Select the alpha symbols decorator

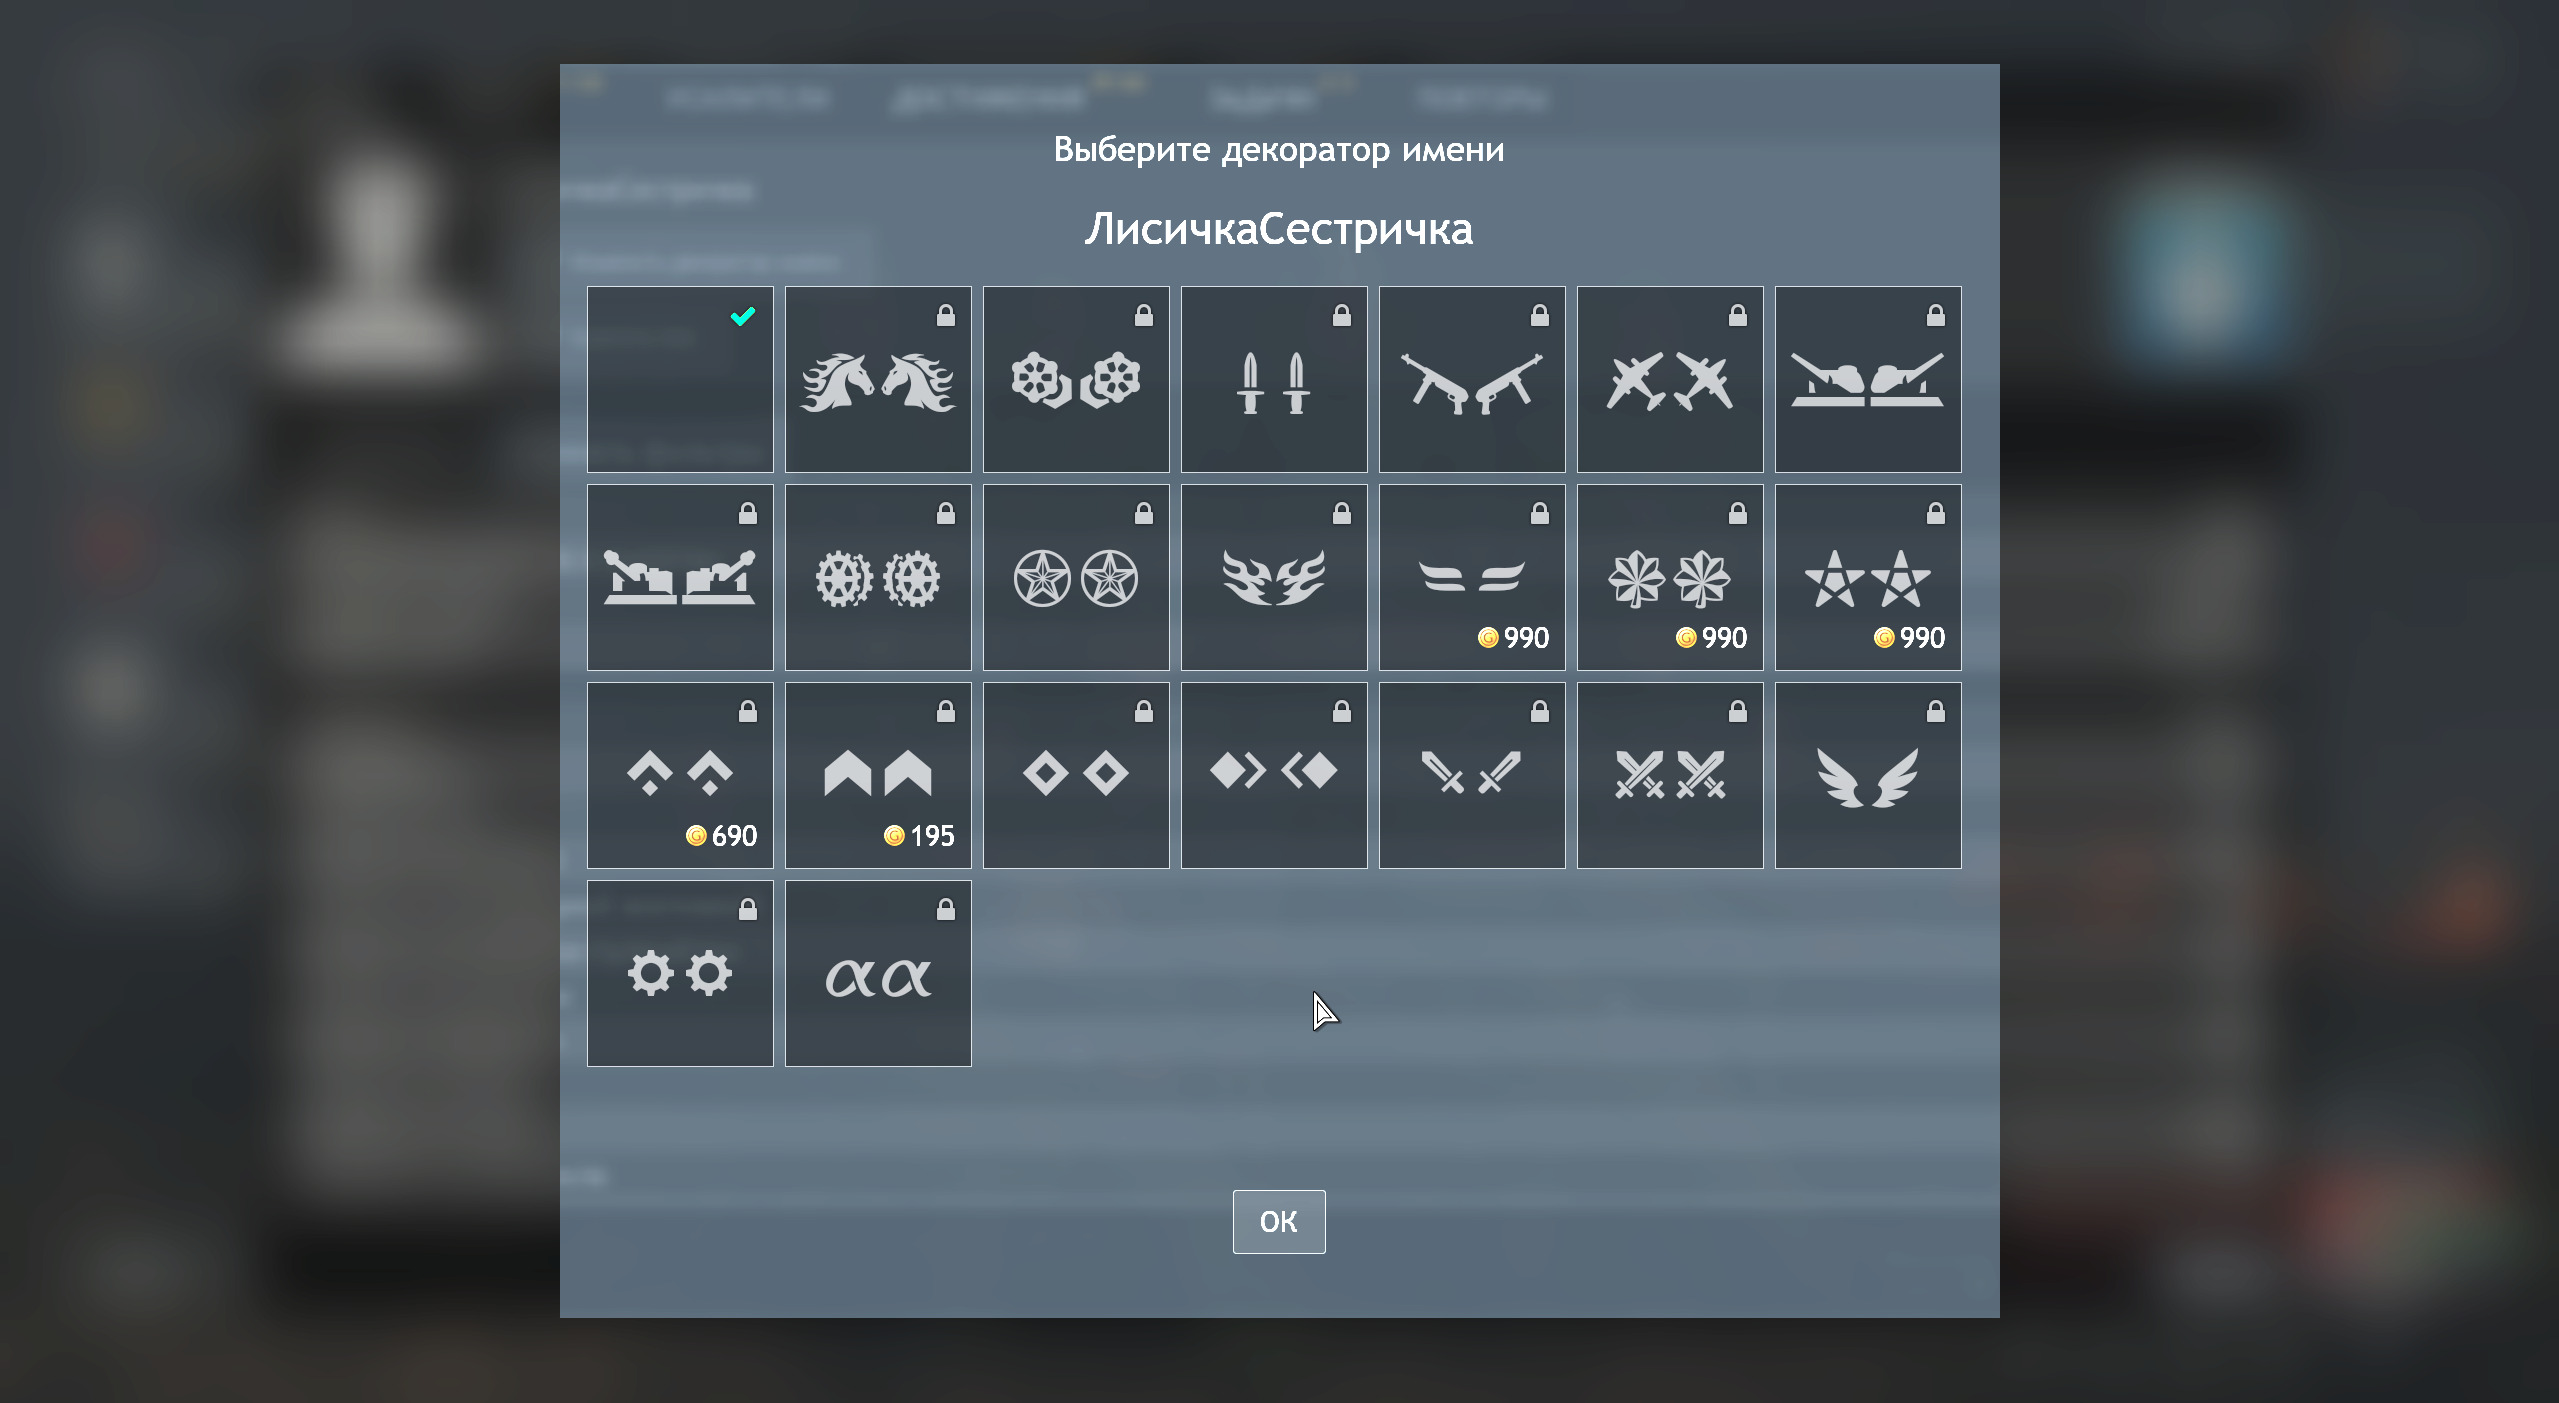point(877,974)
